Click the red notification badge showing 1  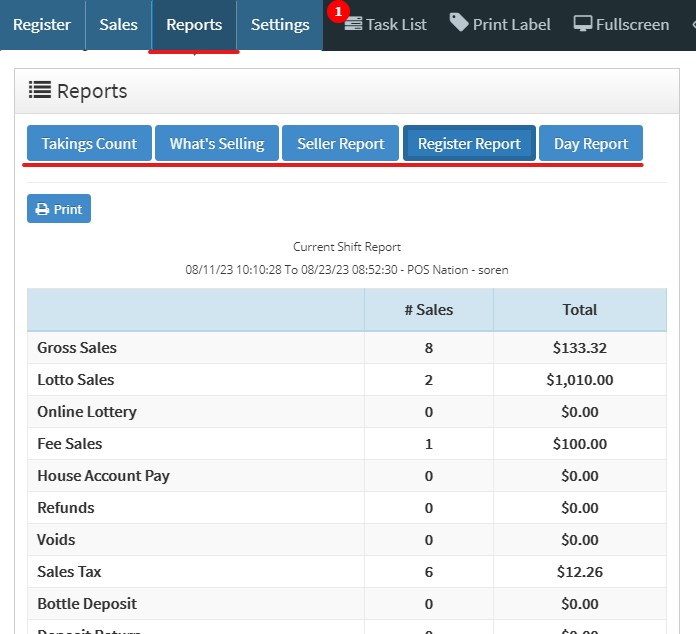338,12
